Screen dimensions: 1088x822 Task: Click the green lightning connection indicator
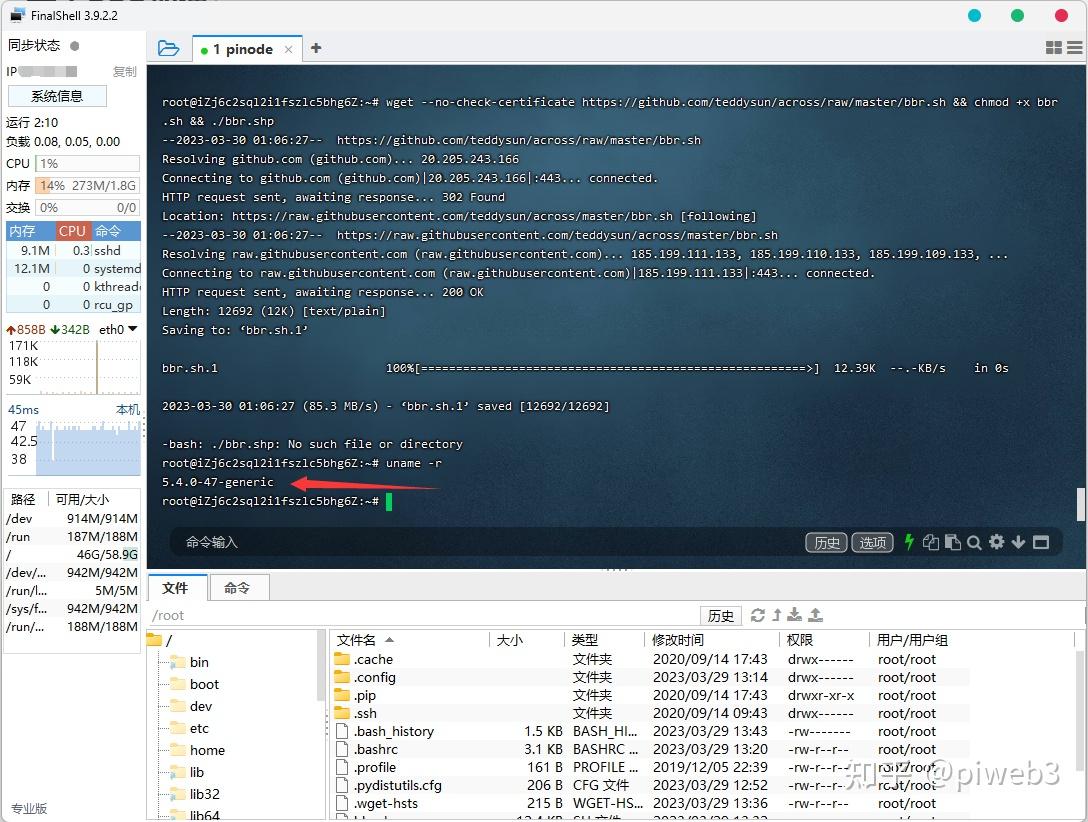pos(909,542)
